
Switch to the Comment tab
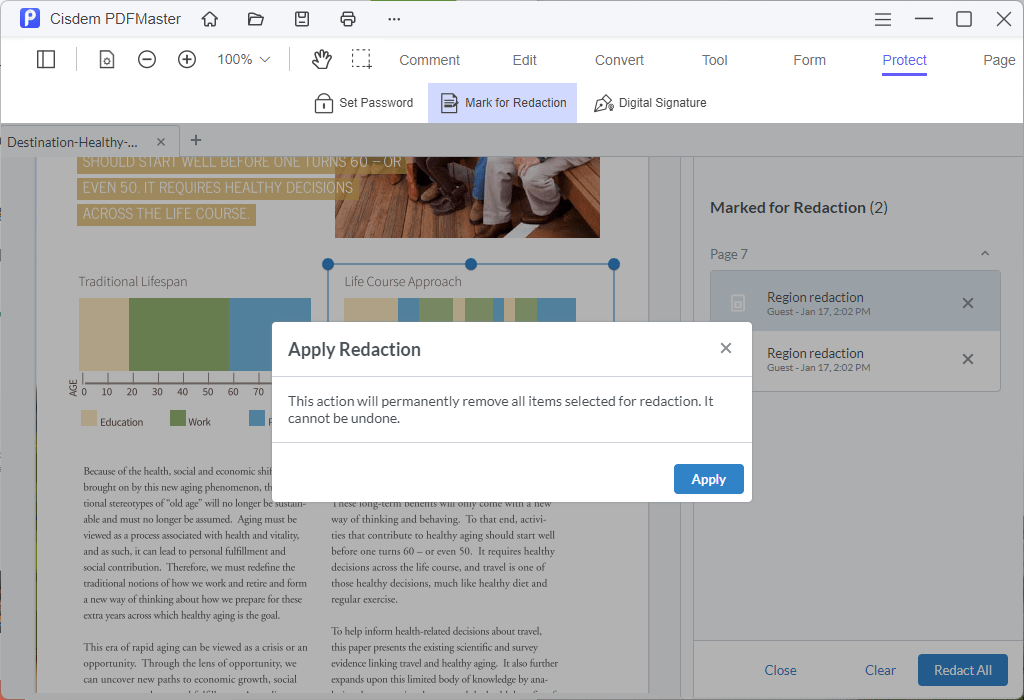pos(429,60)
